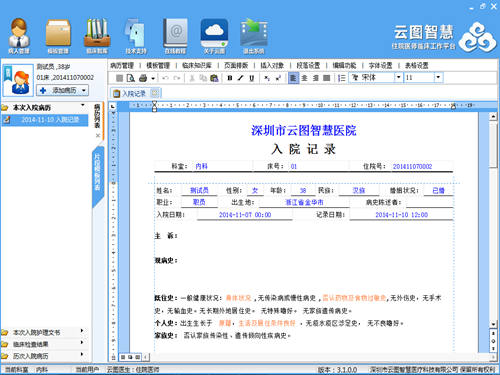Select 2014-11-10 入院记录 in record list
This screenshot has width=500, height=375.
click(x=45, y=120)
